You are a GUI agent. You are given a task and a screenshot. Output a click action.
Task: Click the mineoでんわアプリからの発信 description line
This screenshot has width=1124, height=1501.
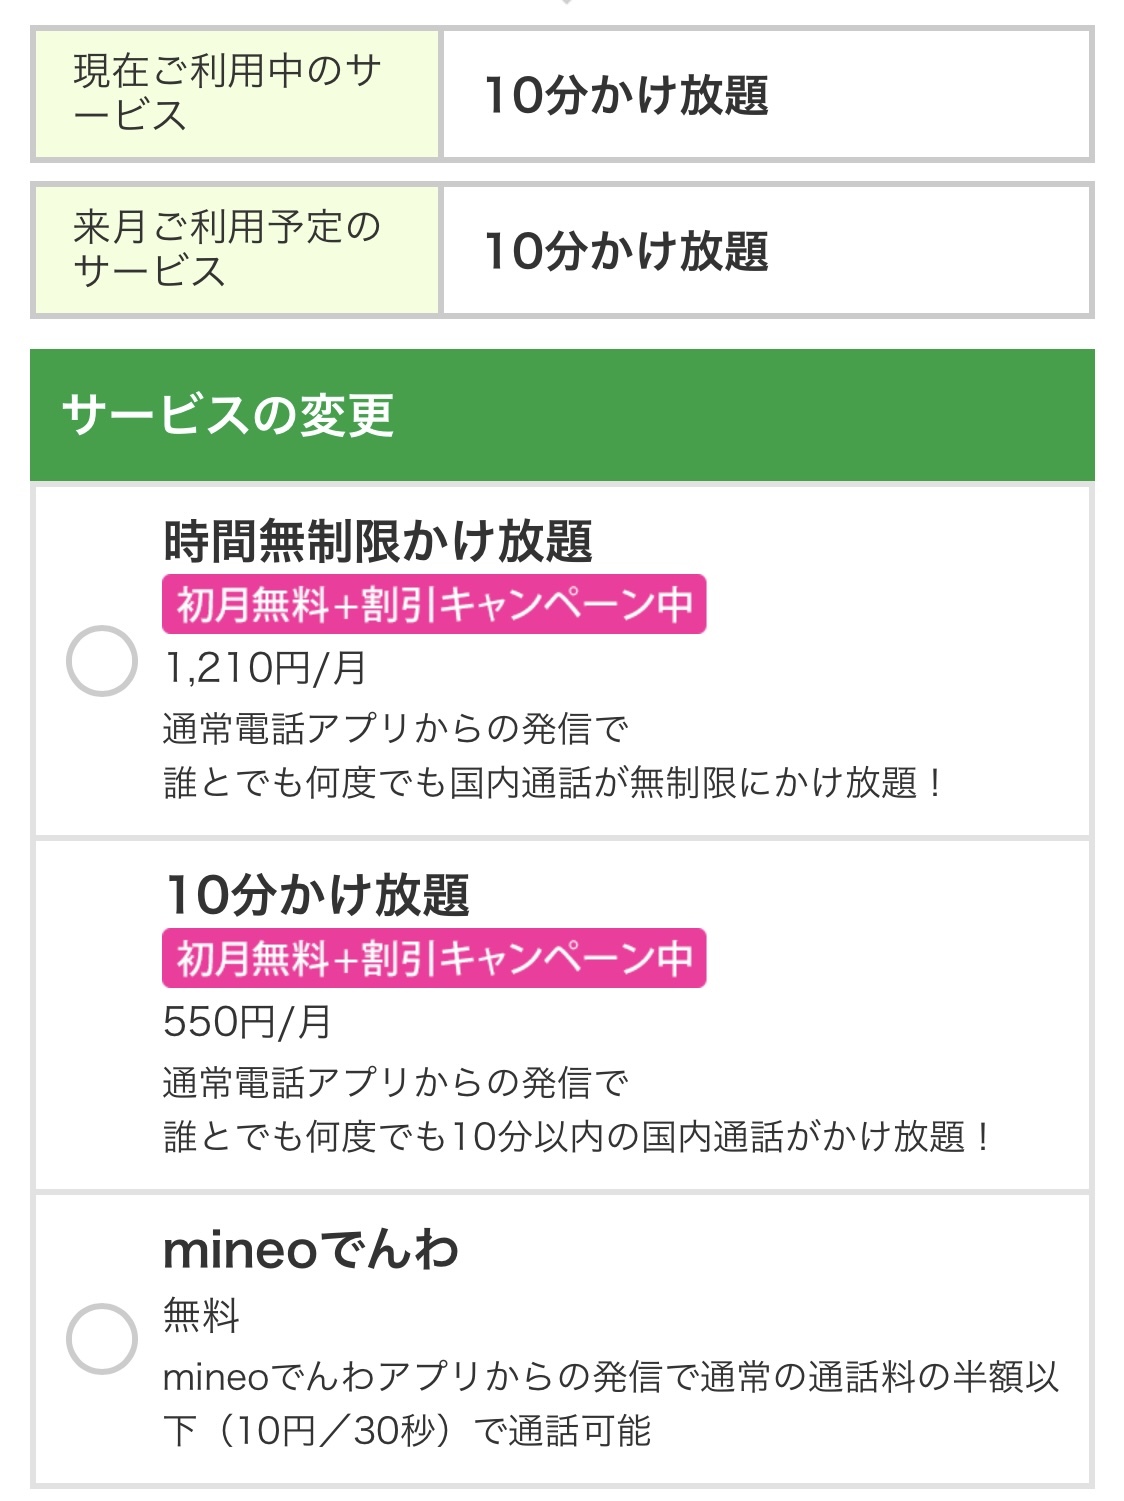coord(610,1377)
